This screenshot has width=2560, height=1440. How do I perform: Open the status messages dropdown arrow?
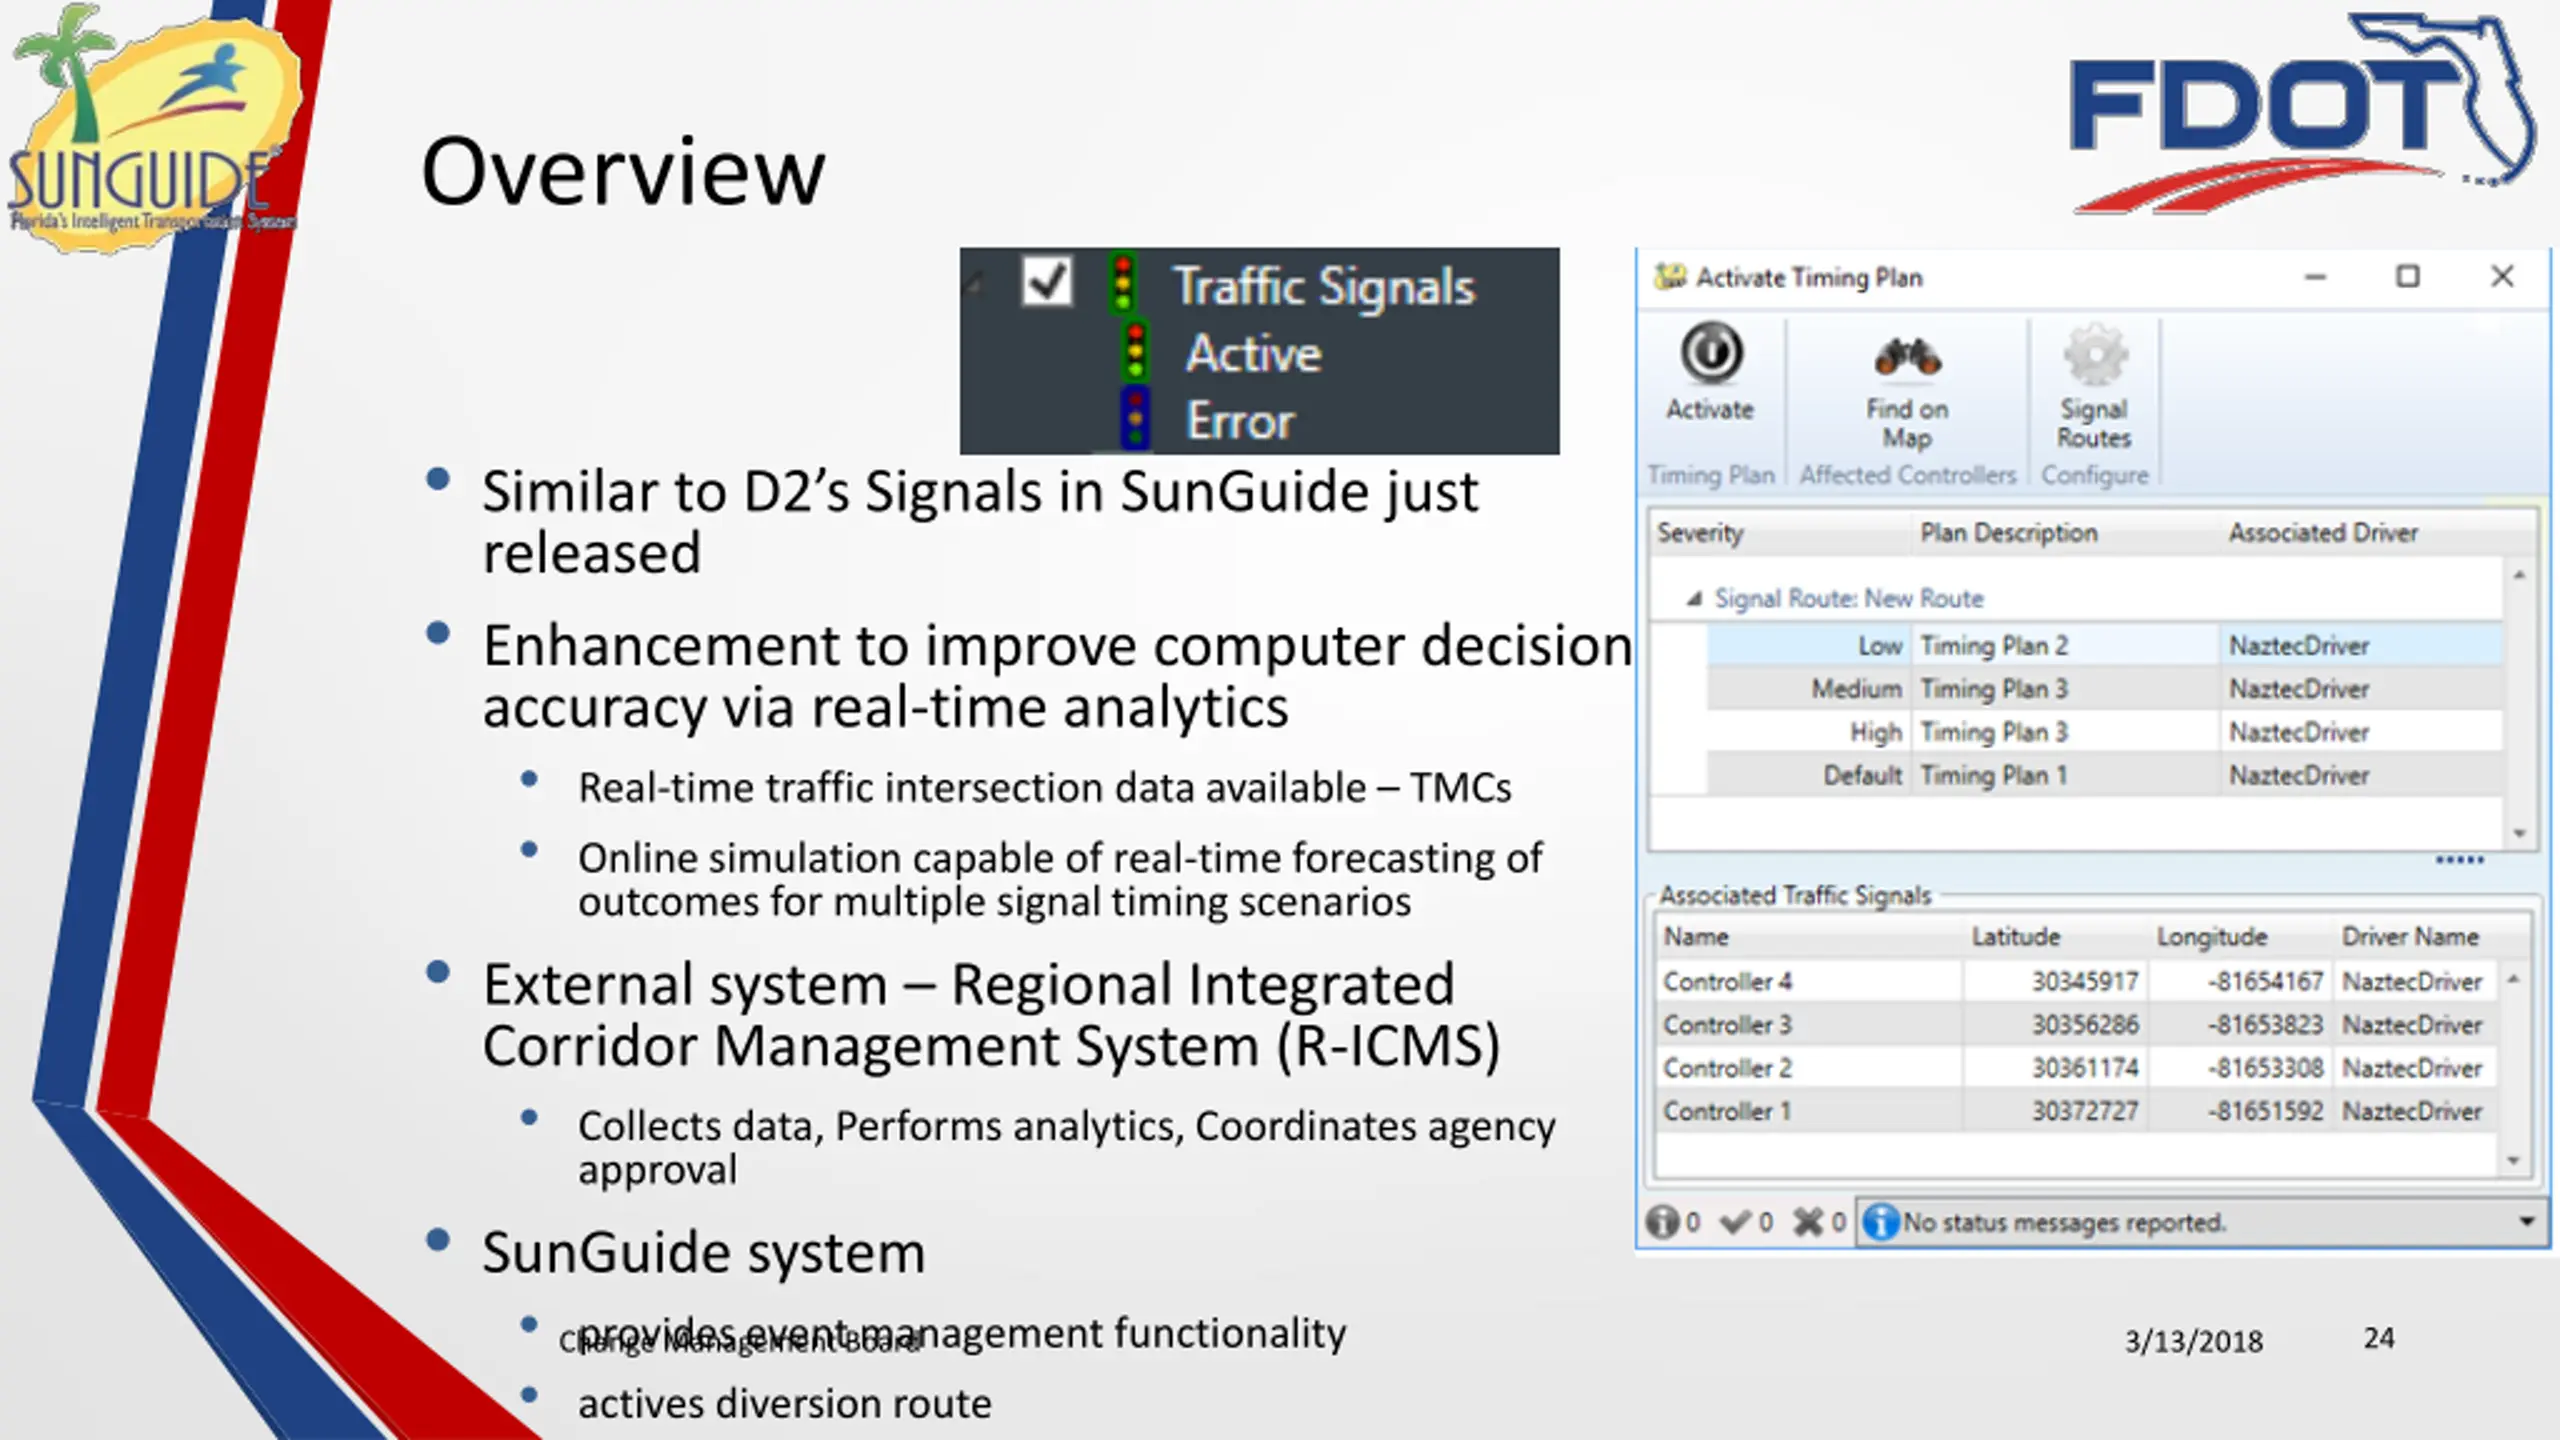tap(2527, 1222)
